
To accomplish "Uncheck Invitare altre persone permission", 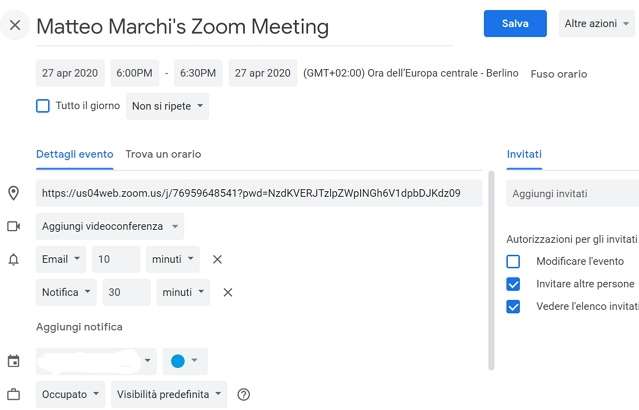I will click(x=513, y=284).
